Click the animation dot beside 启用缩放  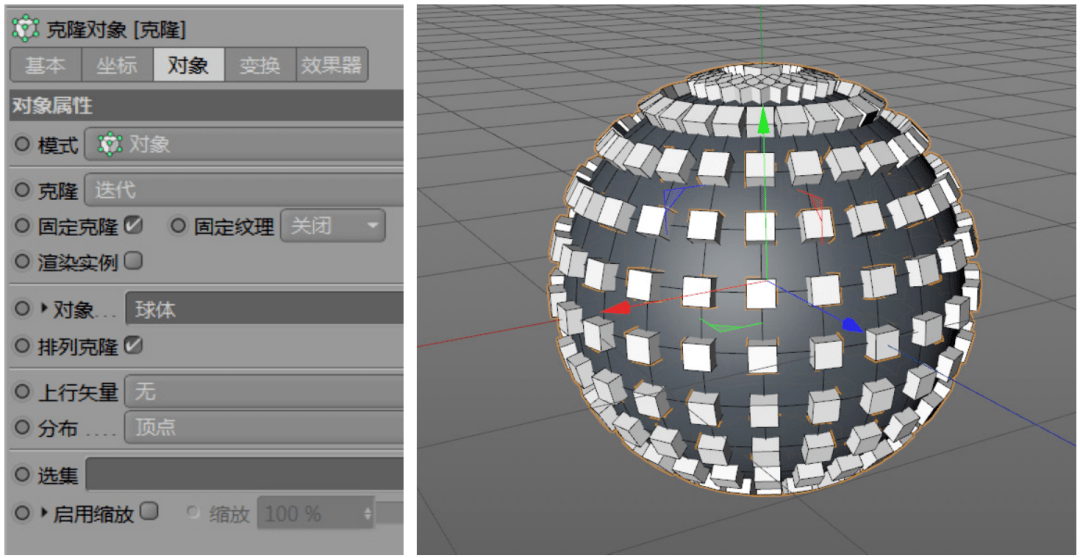23,513
